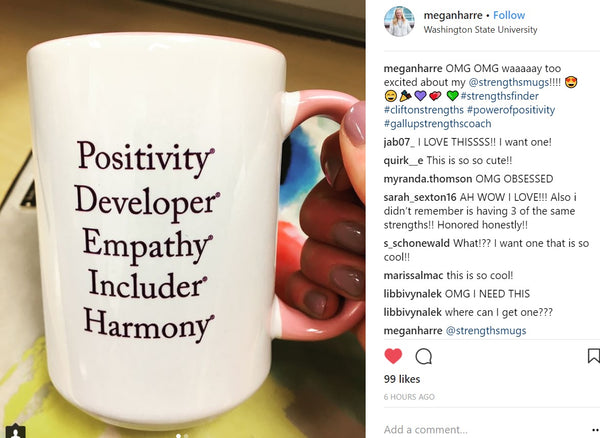Screen dimensions: 600x438
Task: Open jab07_ commenter's profile
Action: [x=399, y=142]
